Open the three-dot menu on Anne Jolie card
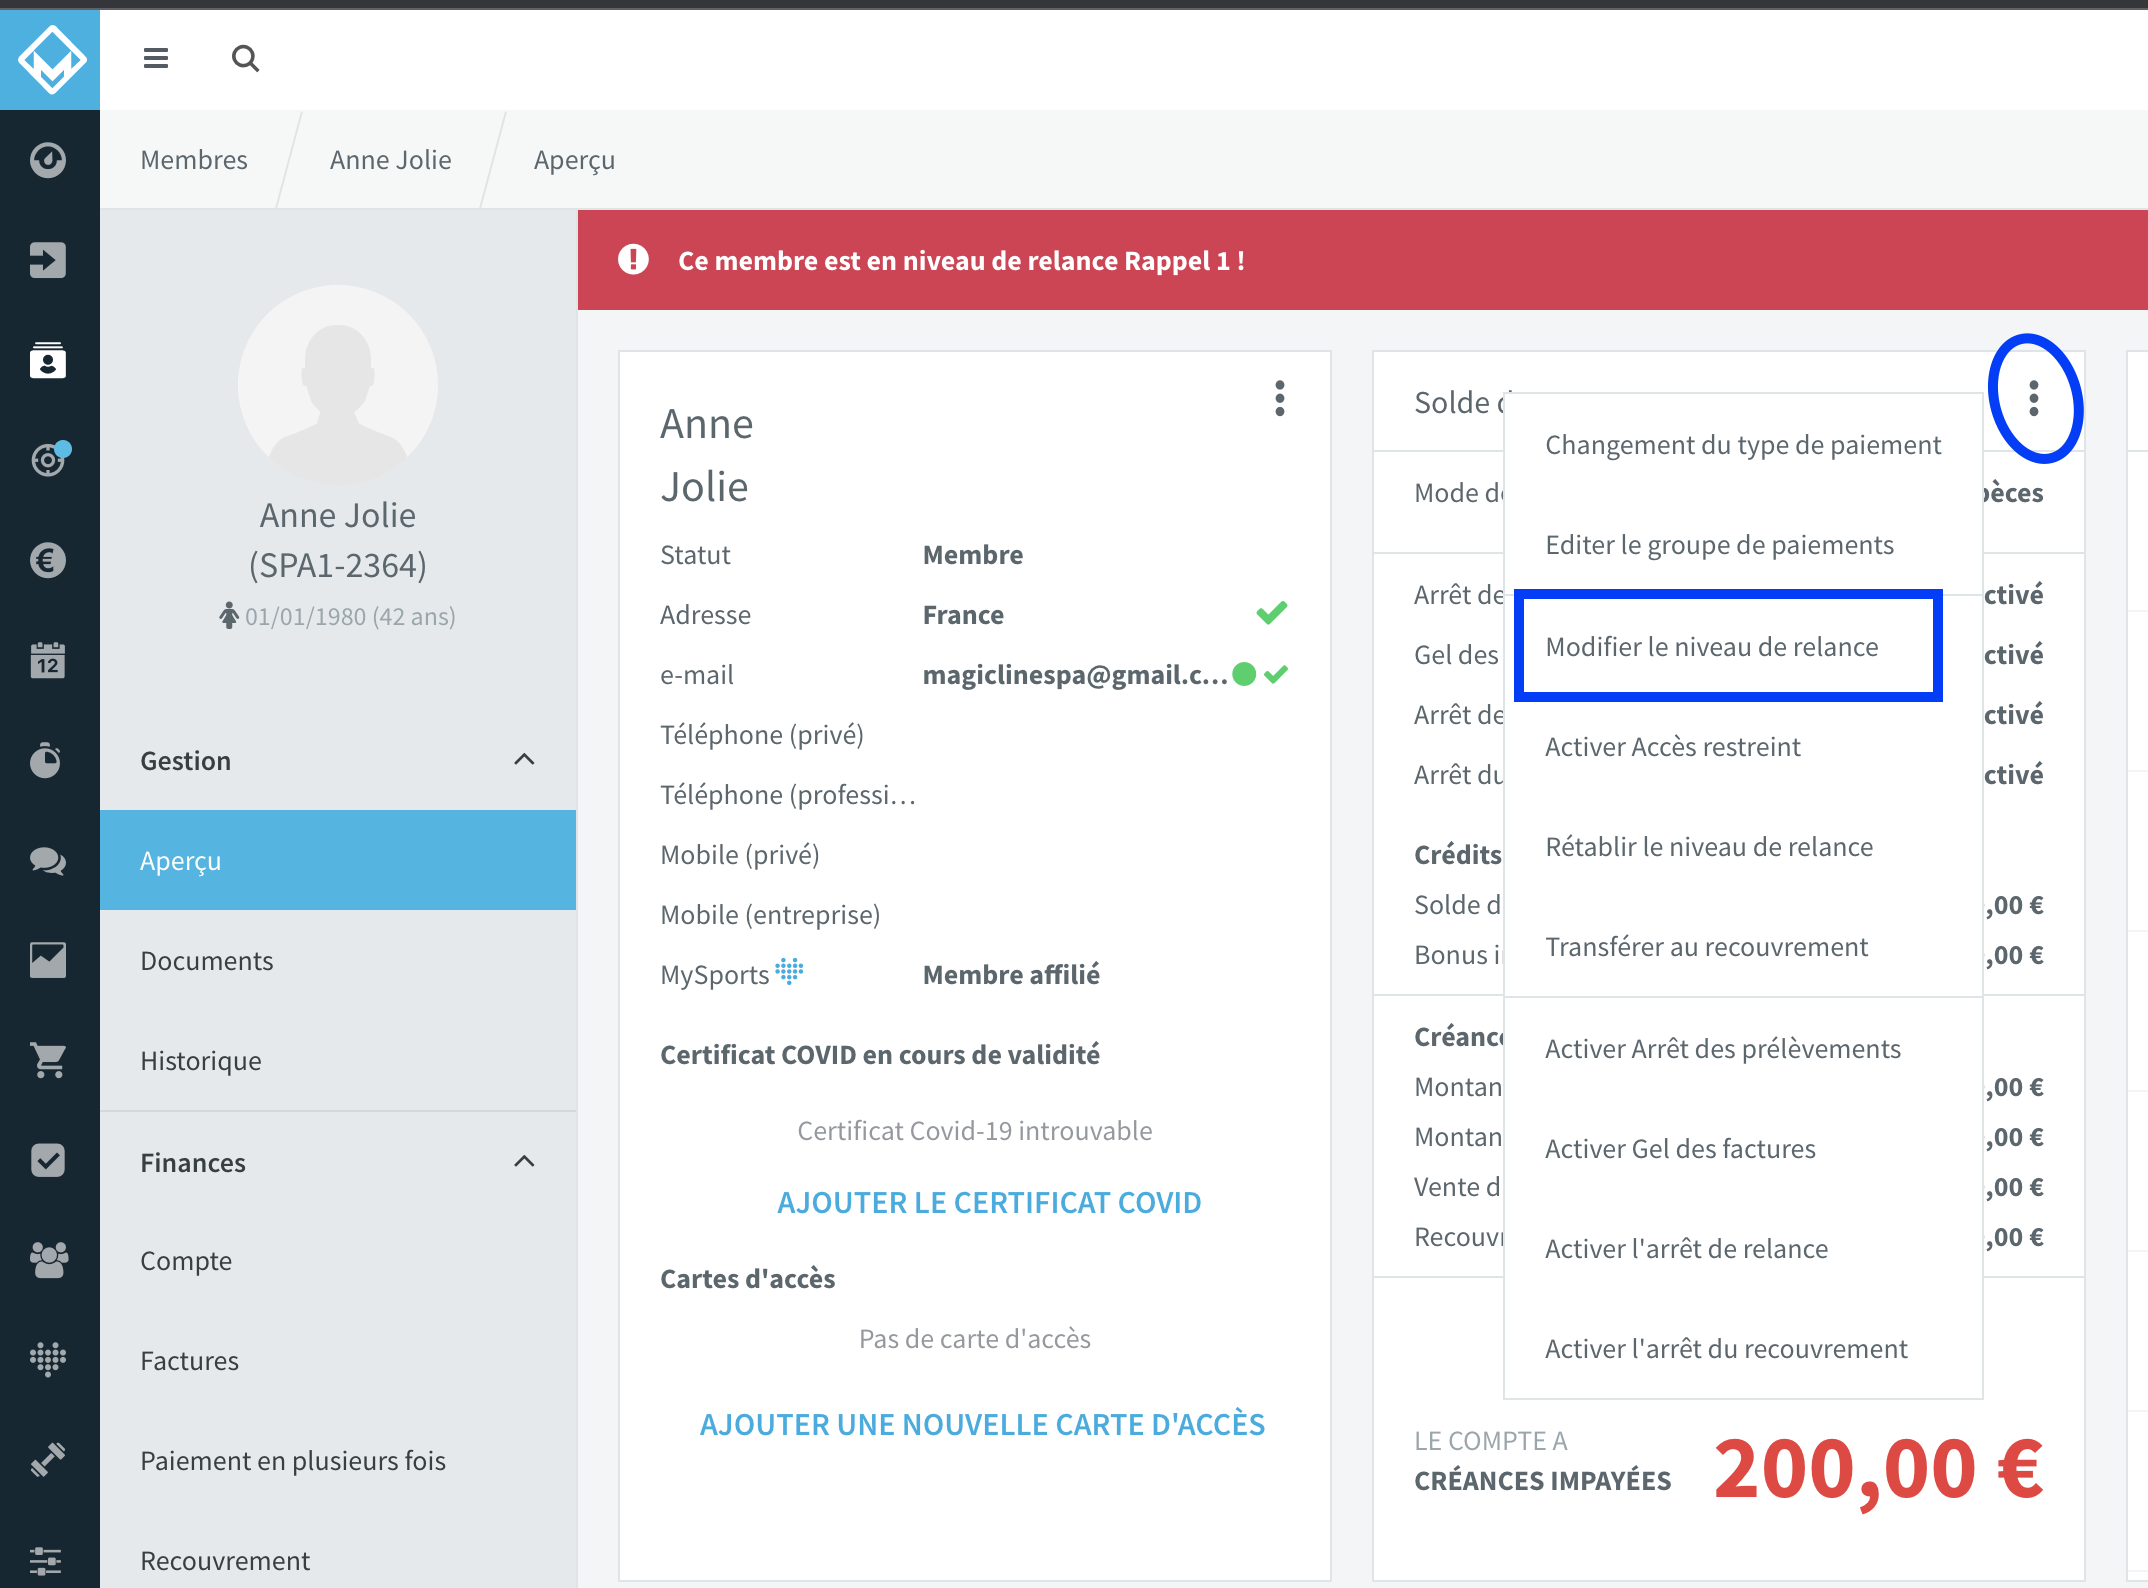 1279,398
